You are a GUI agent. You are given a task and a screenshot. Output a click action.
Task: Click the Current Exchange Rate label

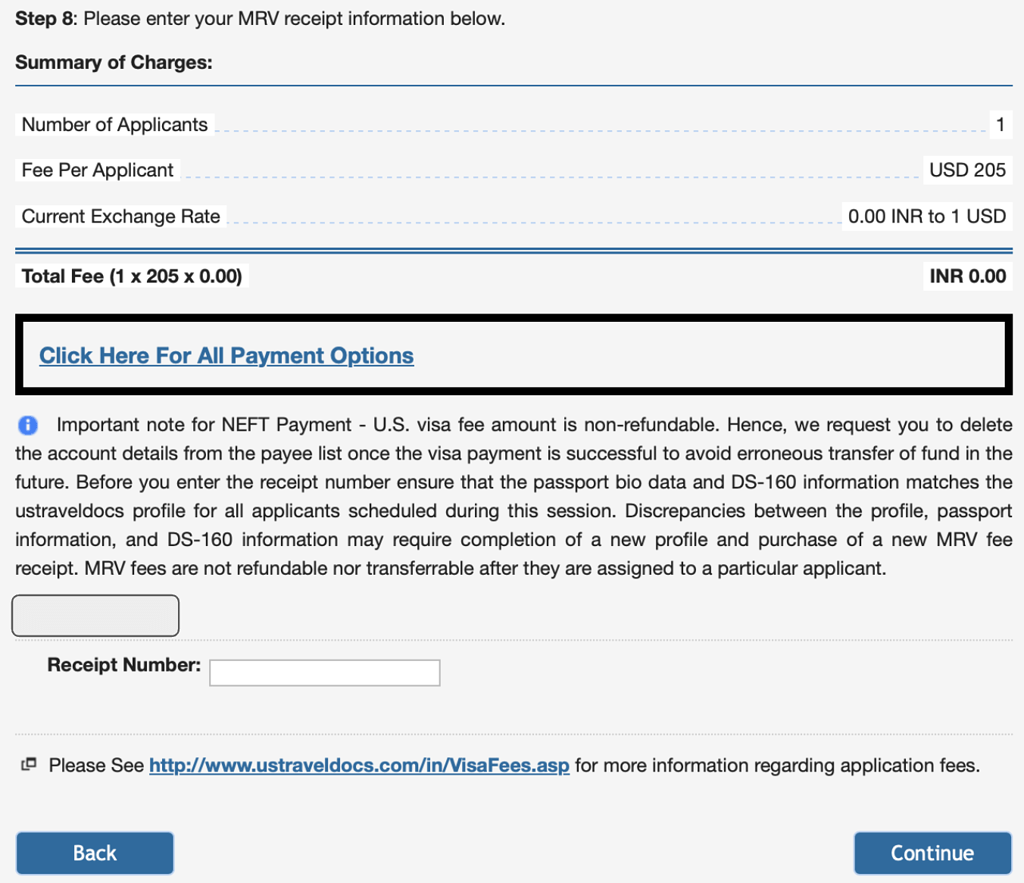(119, 216)
